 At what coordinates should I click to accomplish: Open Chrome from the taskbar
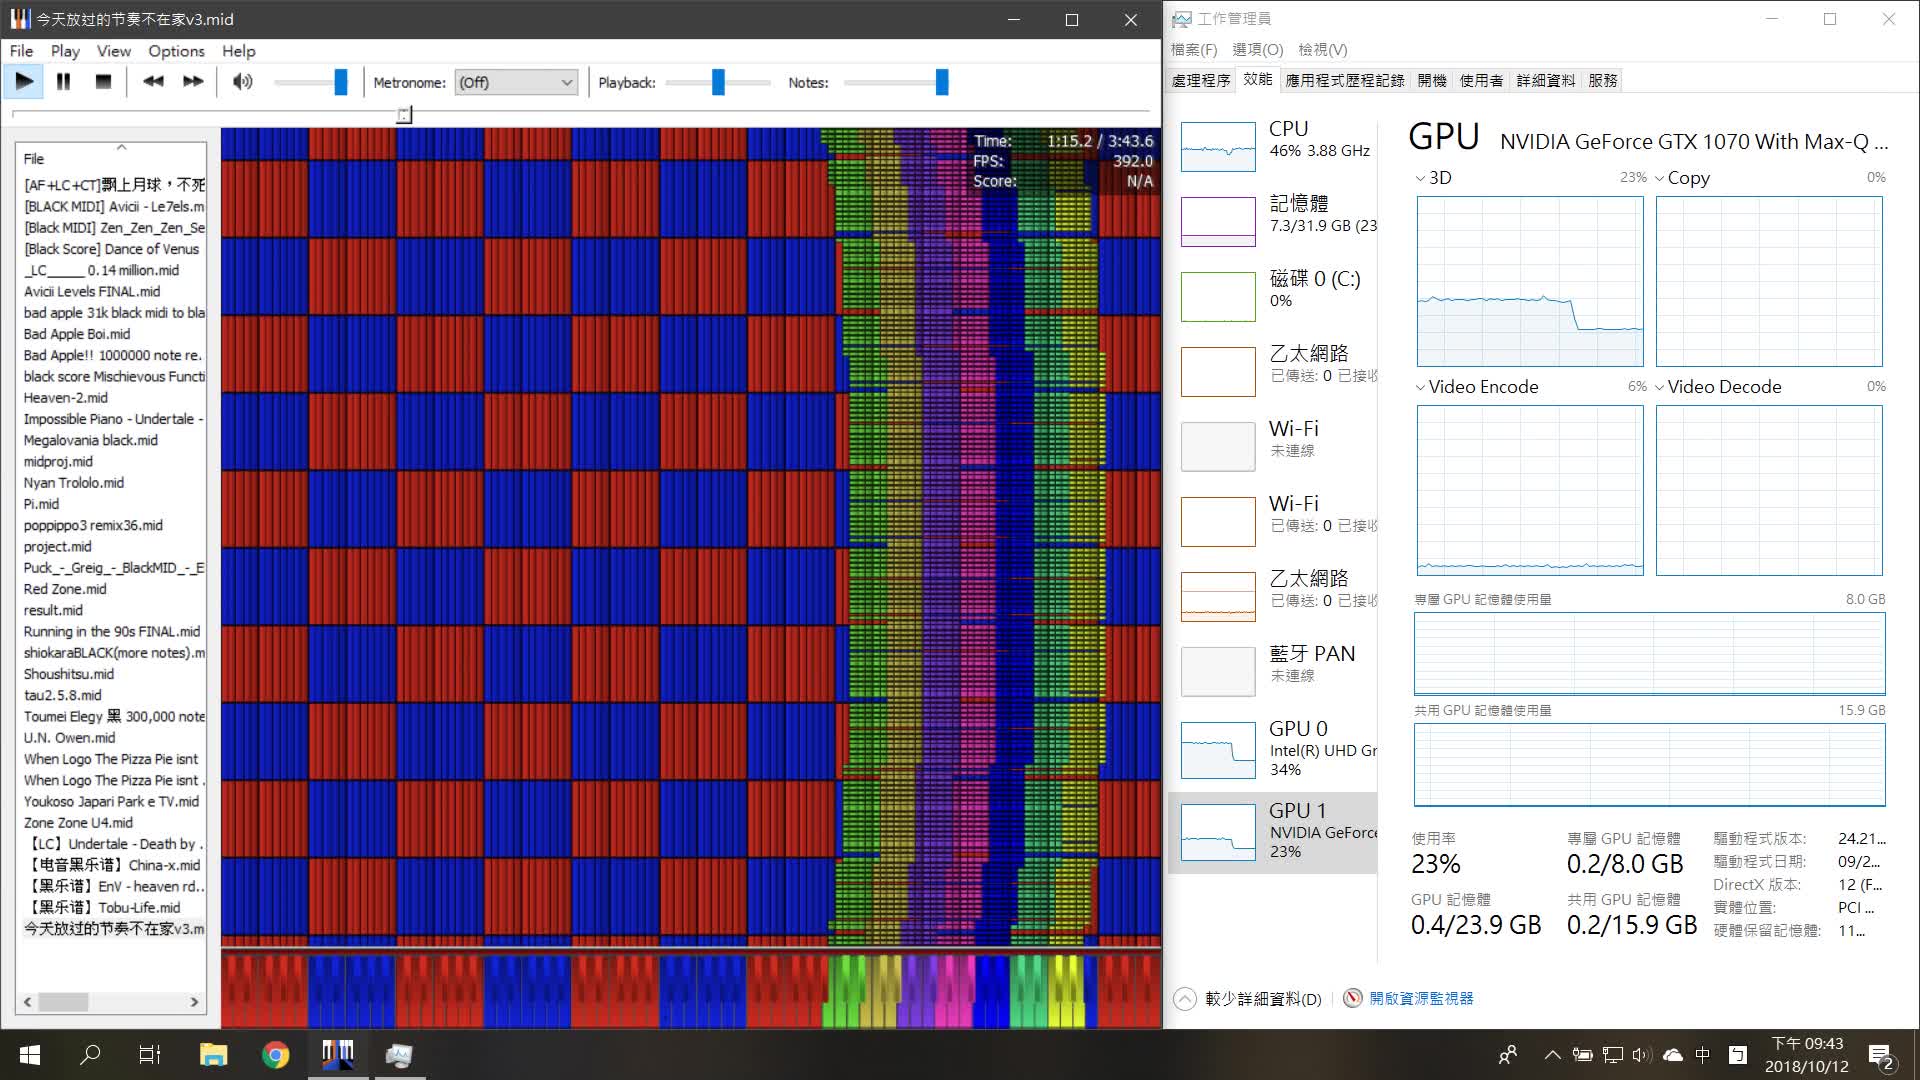pyautogui.click(x=275, y=1054)
